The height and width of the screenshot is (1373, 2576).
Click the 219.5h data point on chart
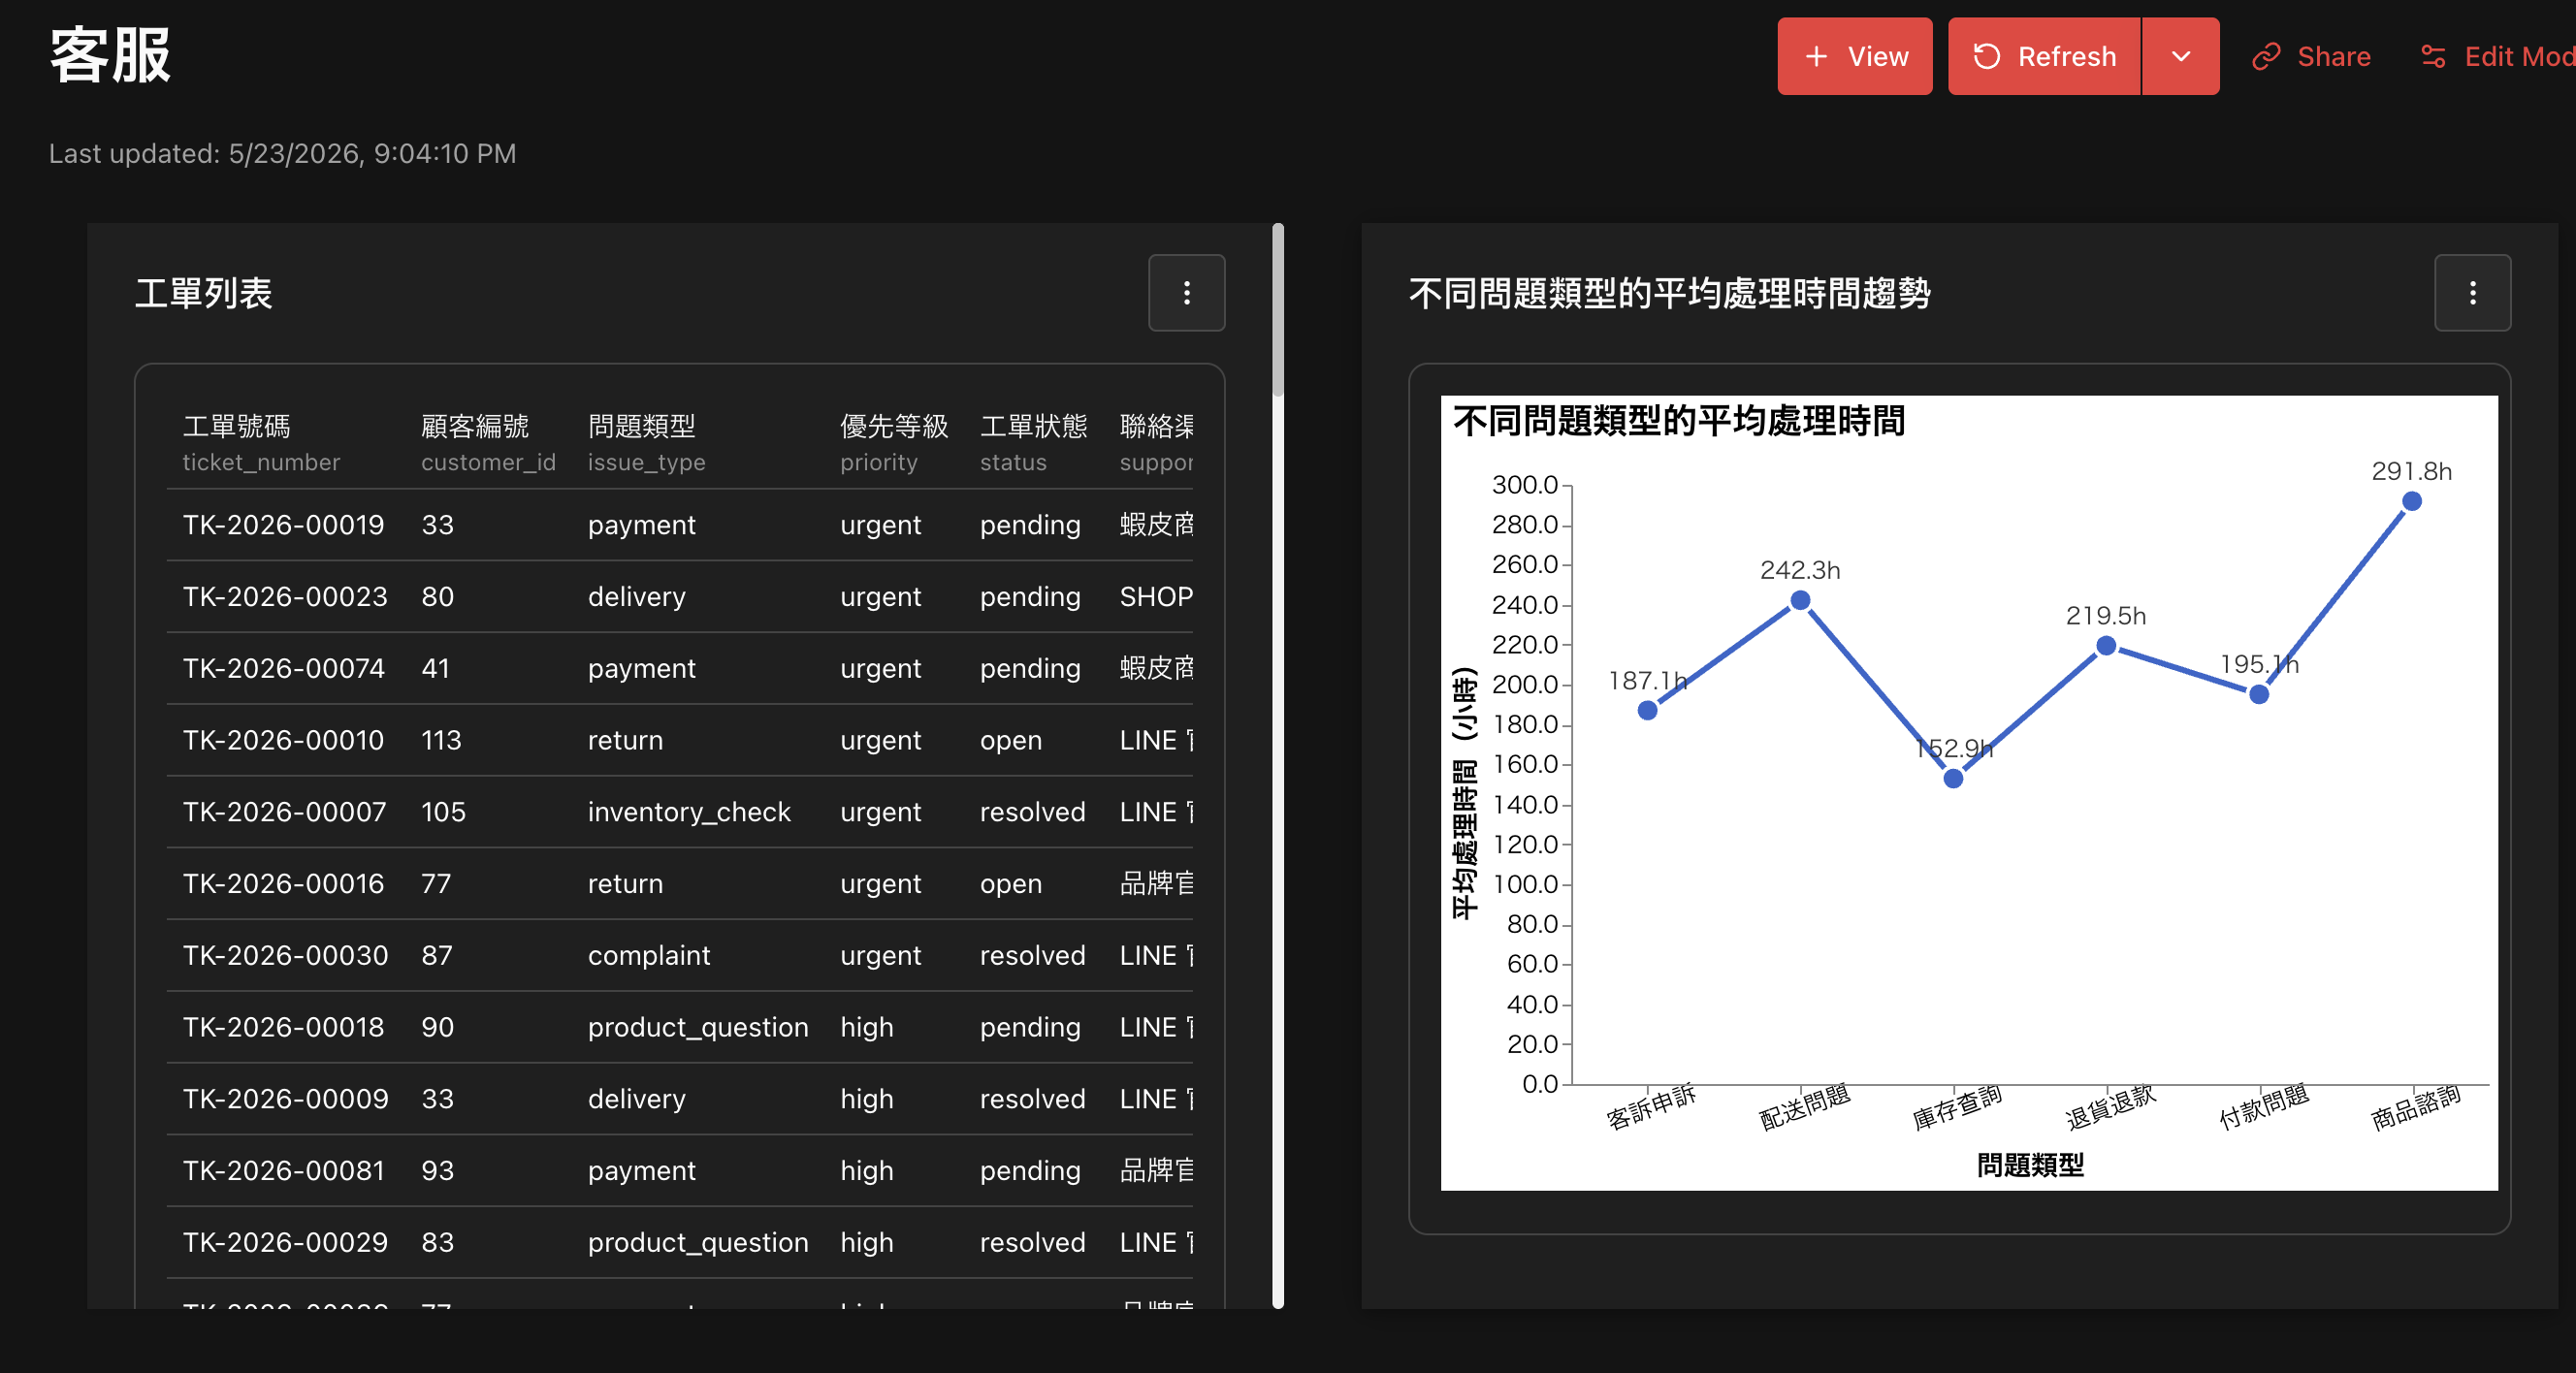[2105, 646]
